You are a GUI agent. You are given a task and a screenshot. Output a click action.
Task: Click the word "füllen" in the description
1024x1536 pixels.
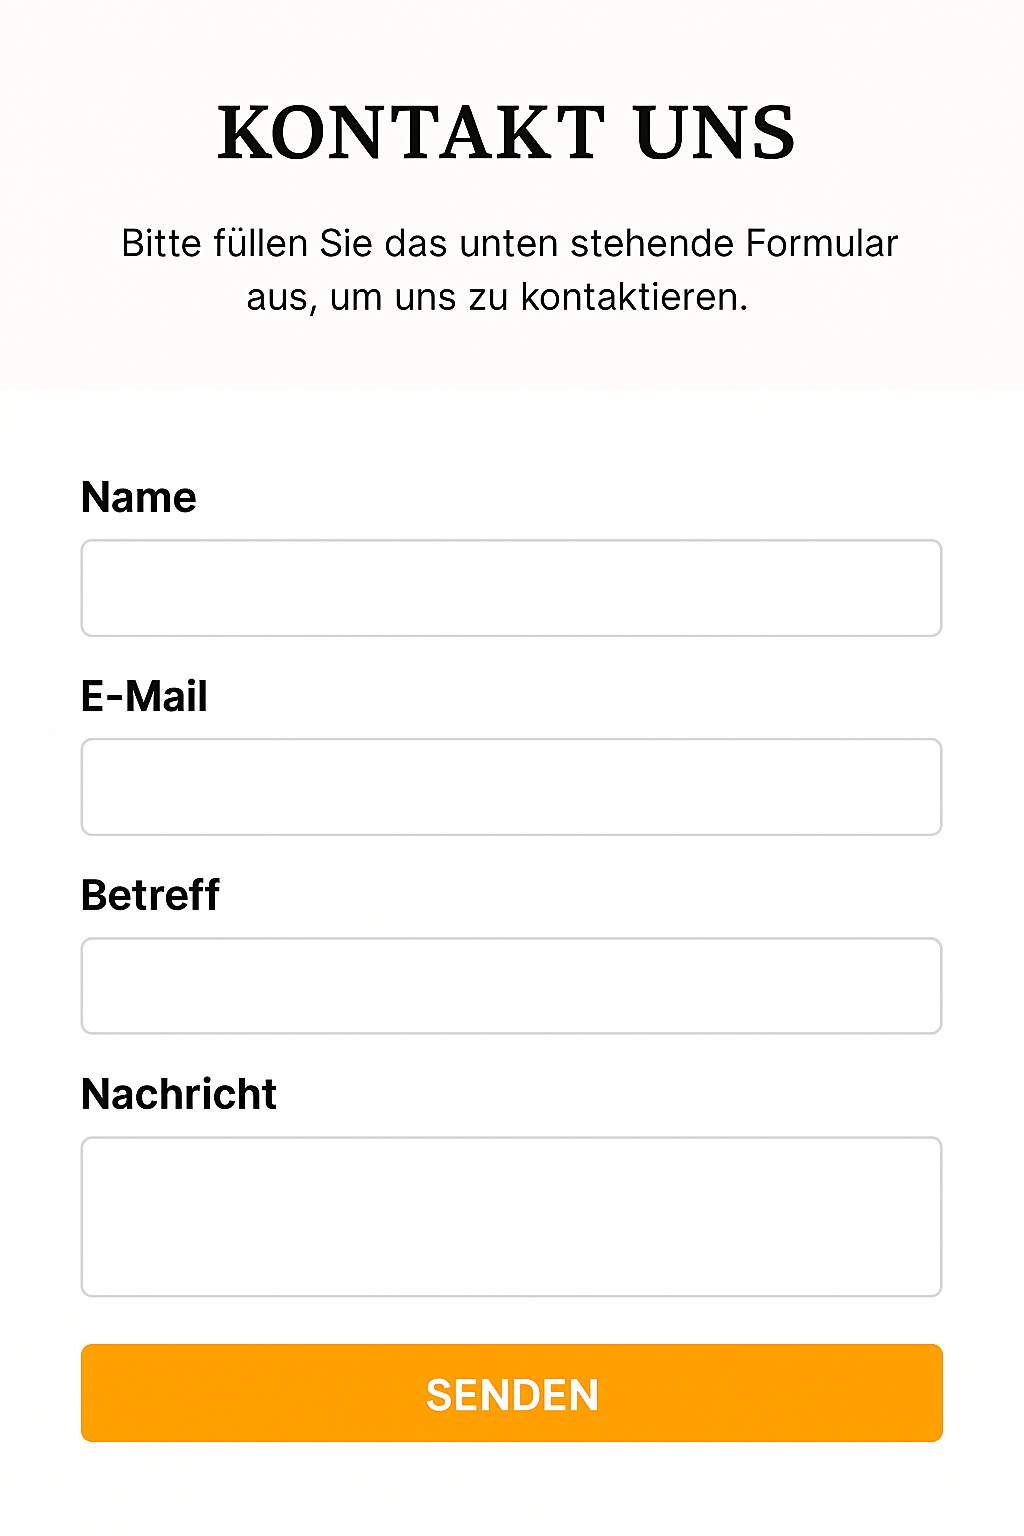point(260,244)
